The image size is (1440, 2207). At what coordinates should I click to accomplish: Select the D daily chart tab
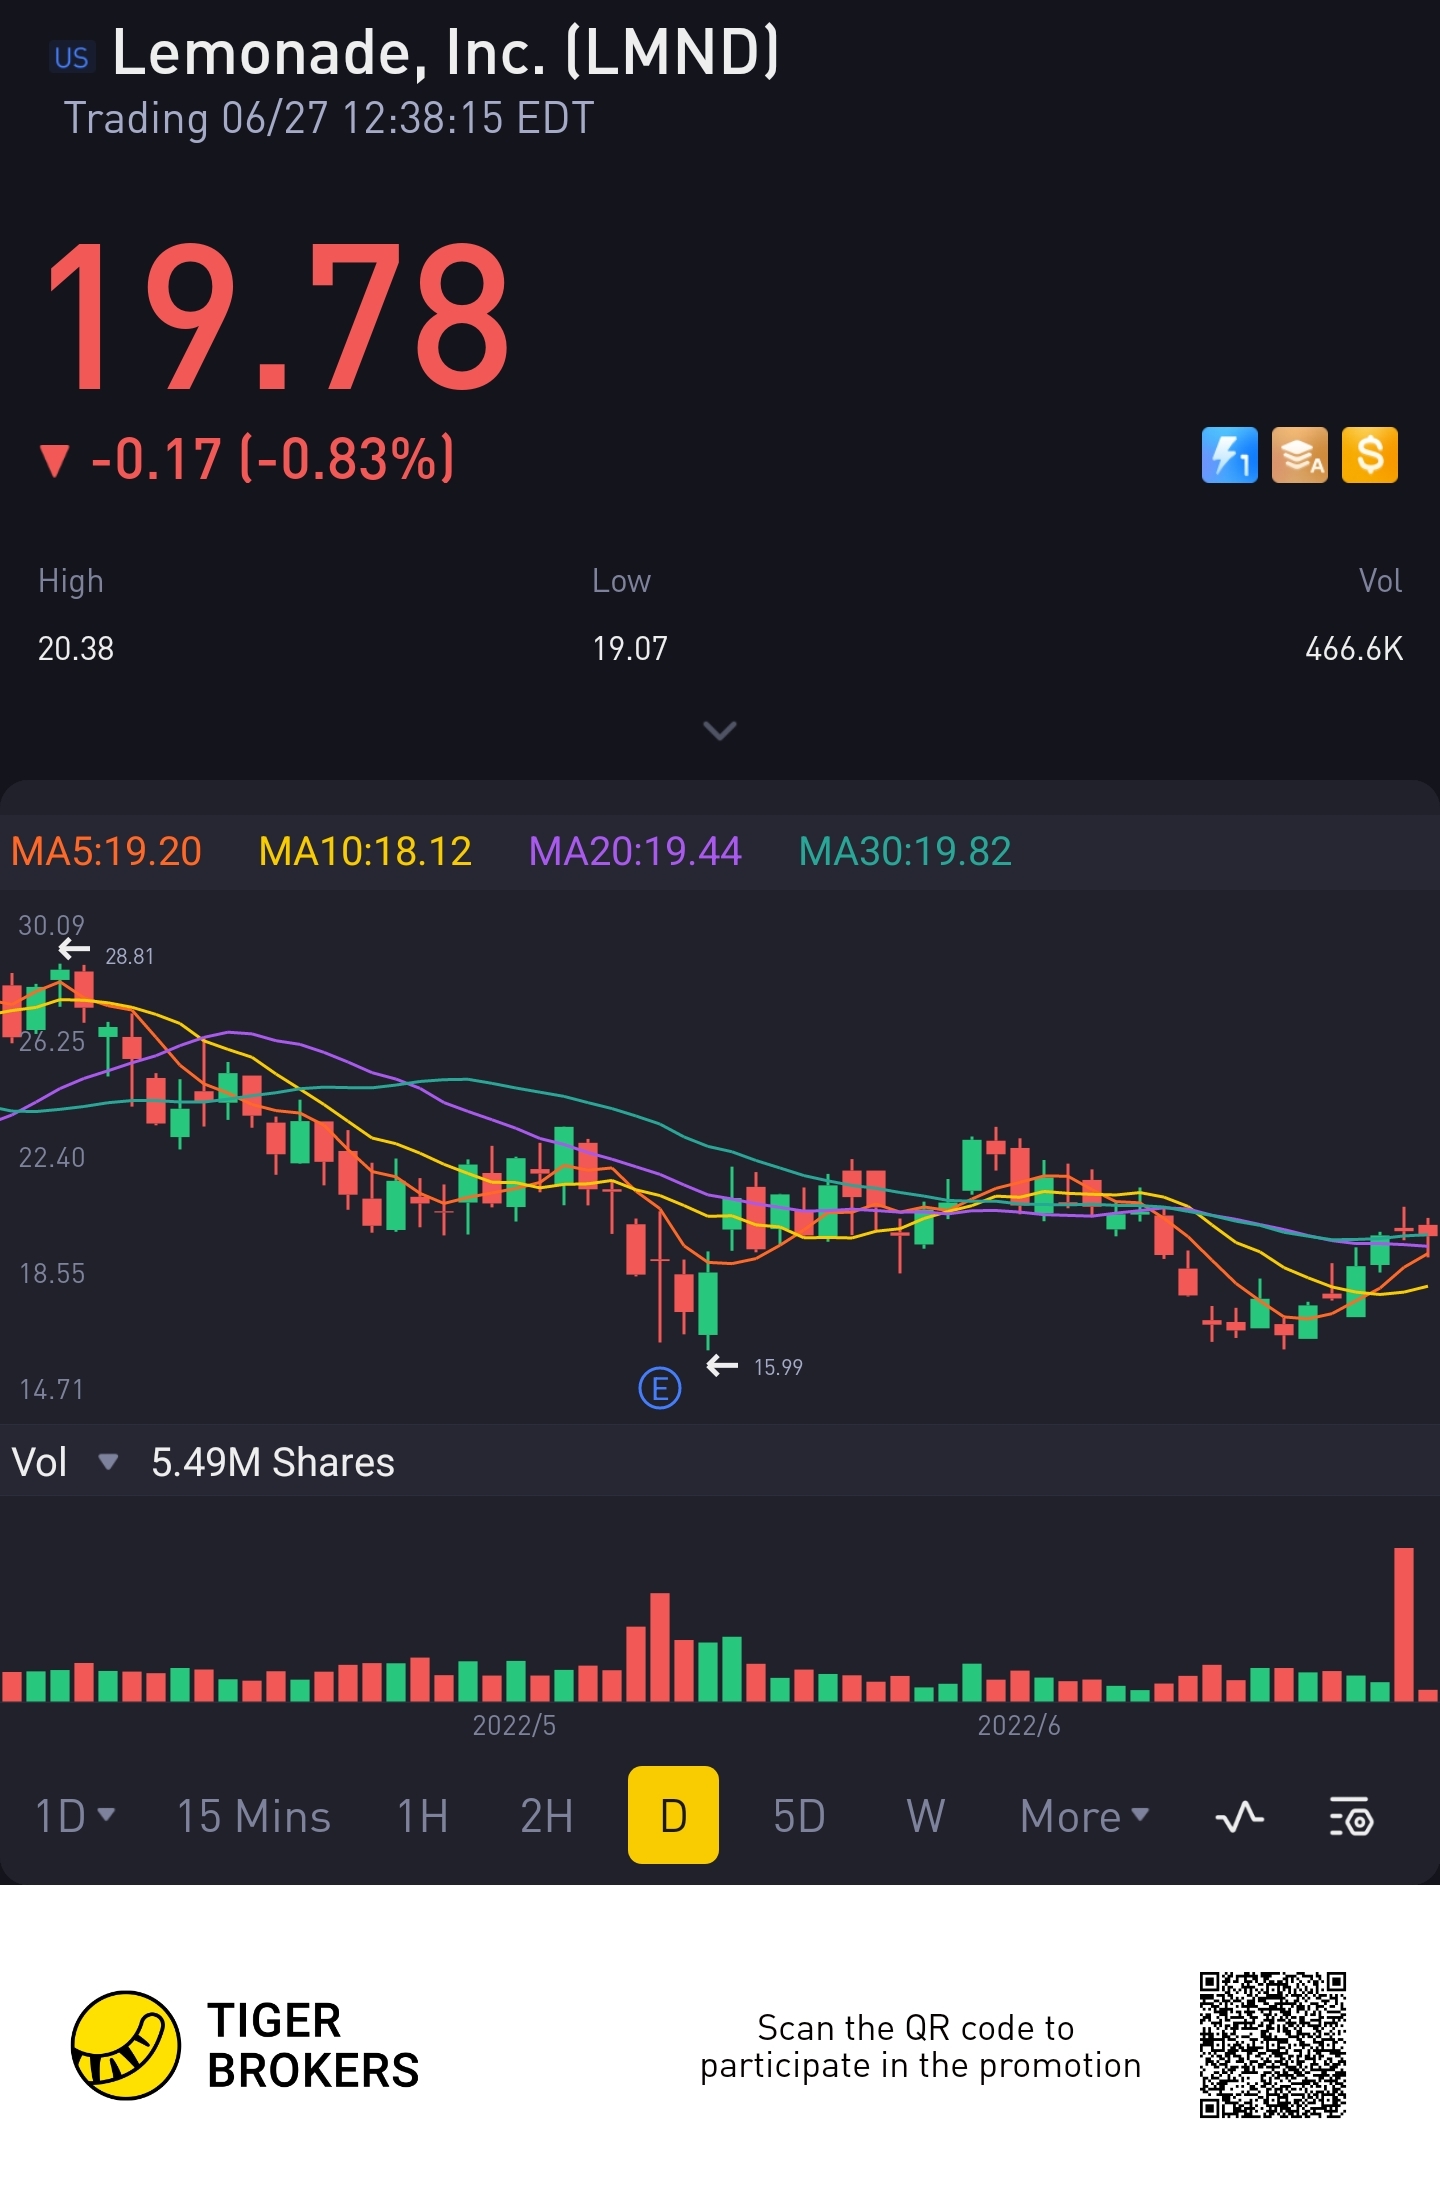[673, 1815]
